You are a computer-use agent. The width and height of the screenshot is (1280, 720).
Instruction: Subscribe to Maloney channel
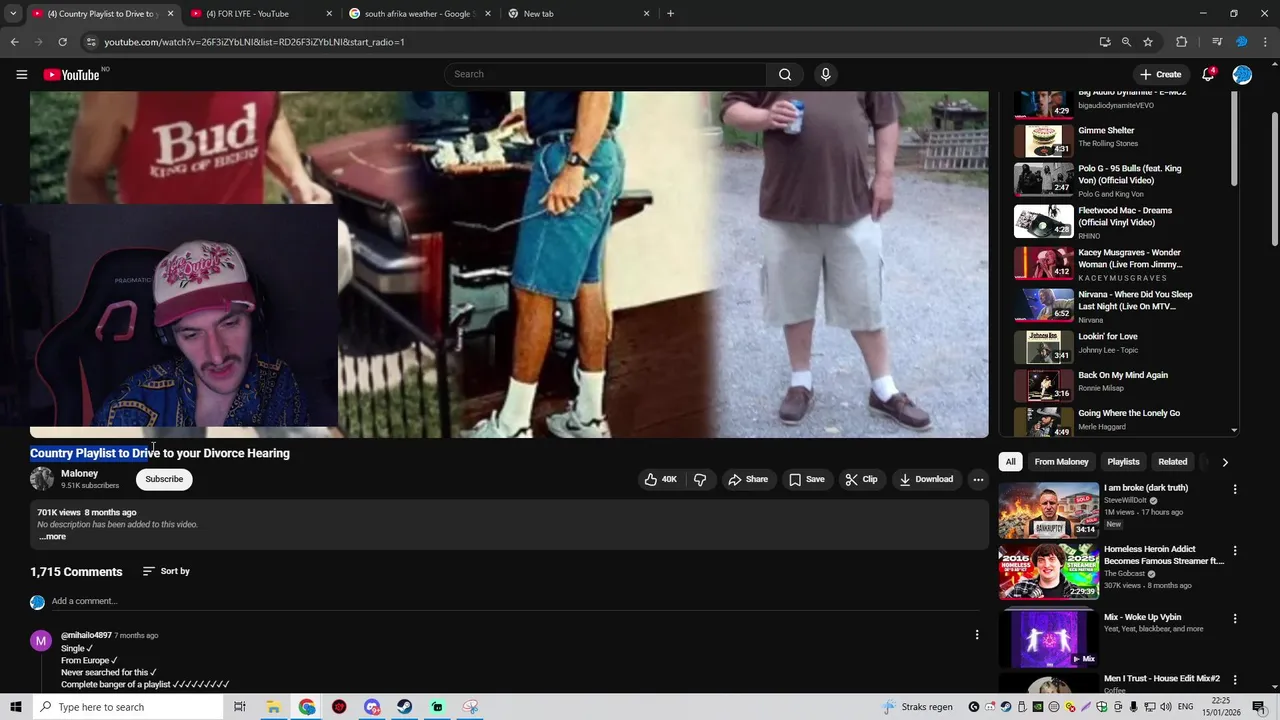click(164, 479)
